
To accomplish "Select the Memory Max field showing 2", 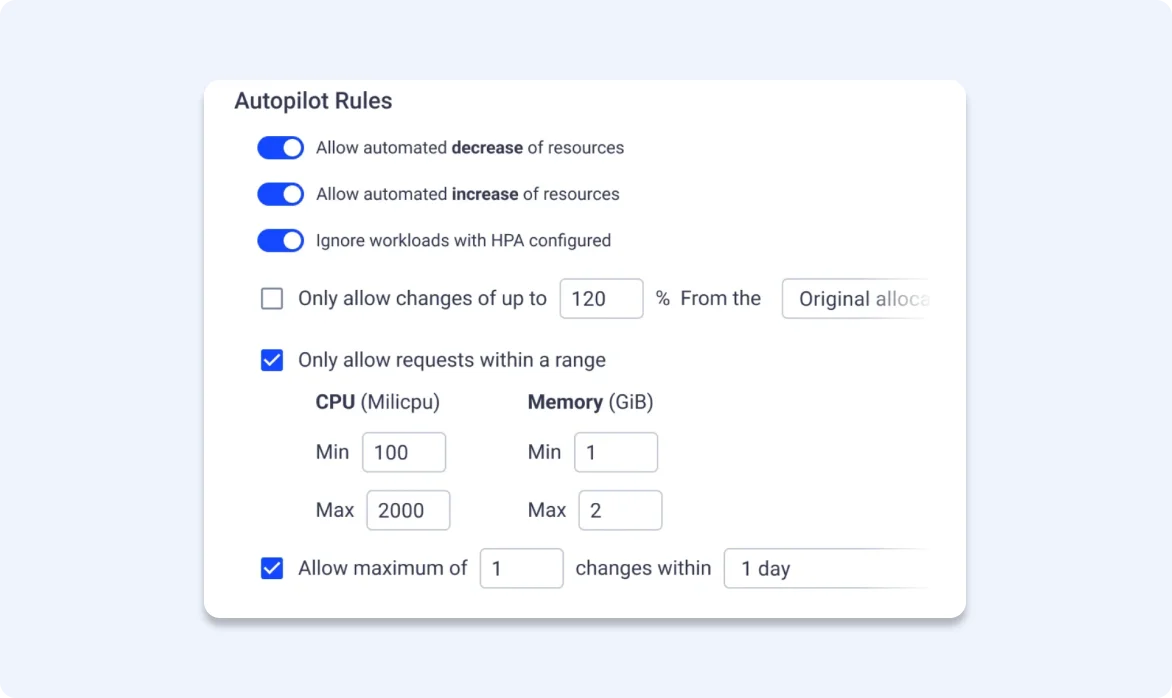I will (x=620, y=510).
